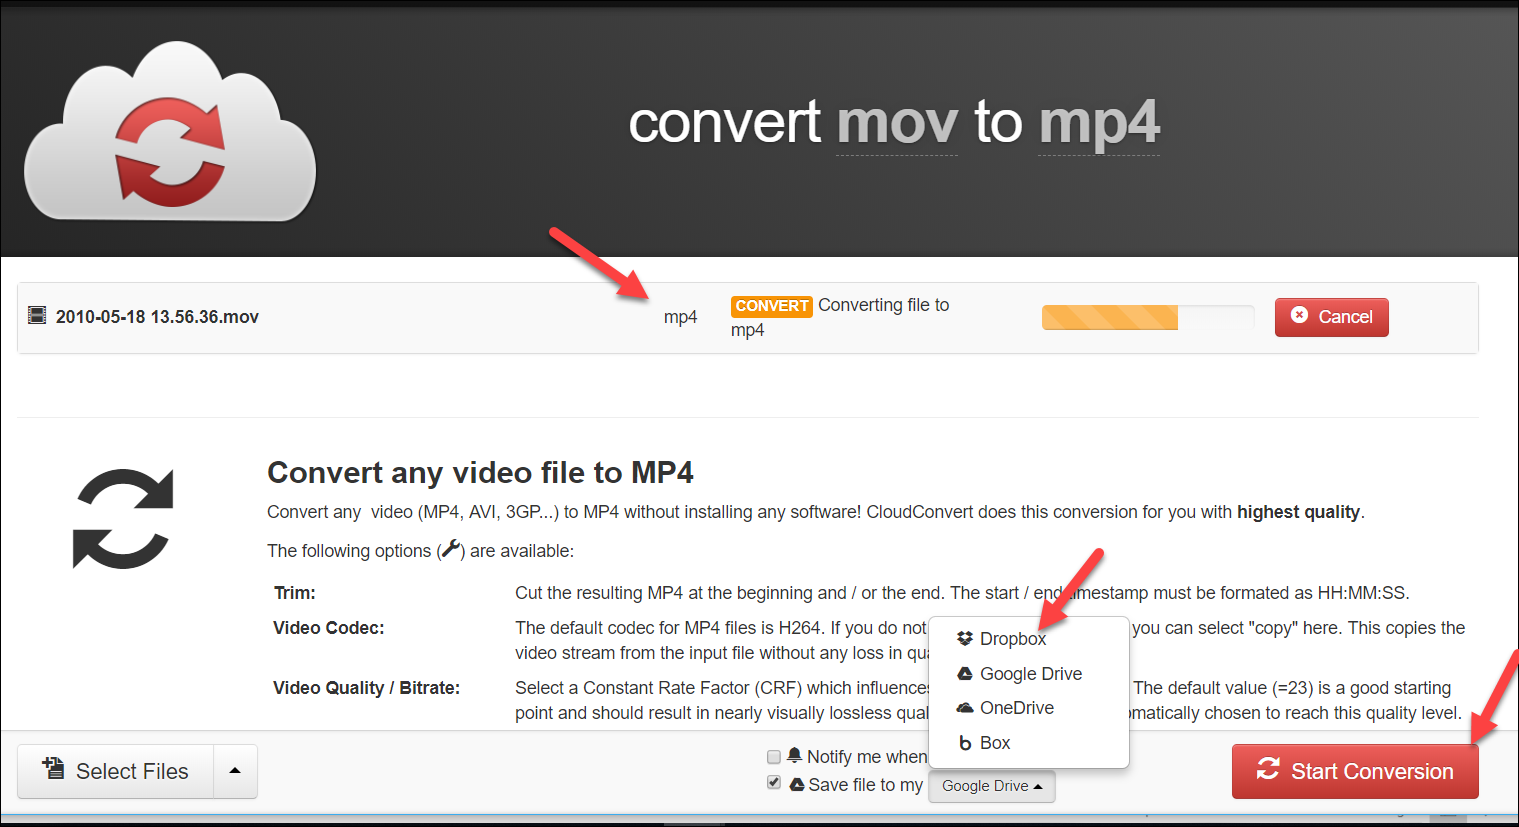1519x827 pixels.
Task: Enable the Notify me when finished checkbox
Action: pos(773,757)
